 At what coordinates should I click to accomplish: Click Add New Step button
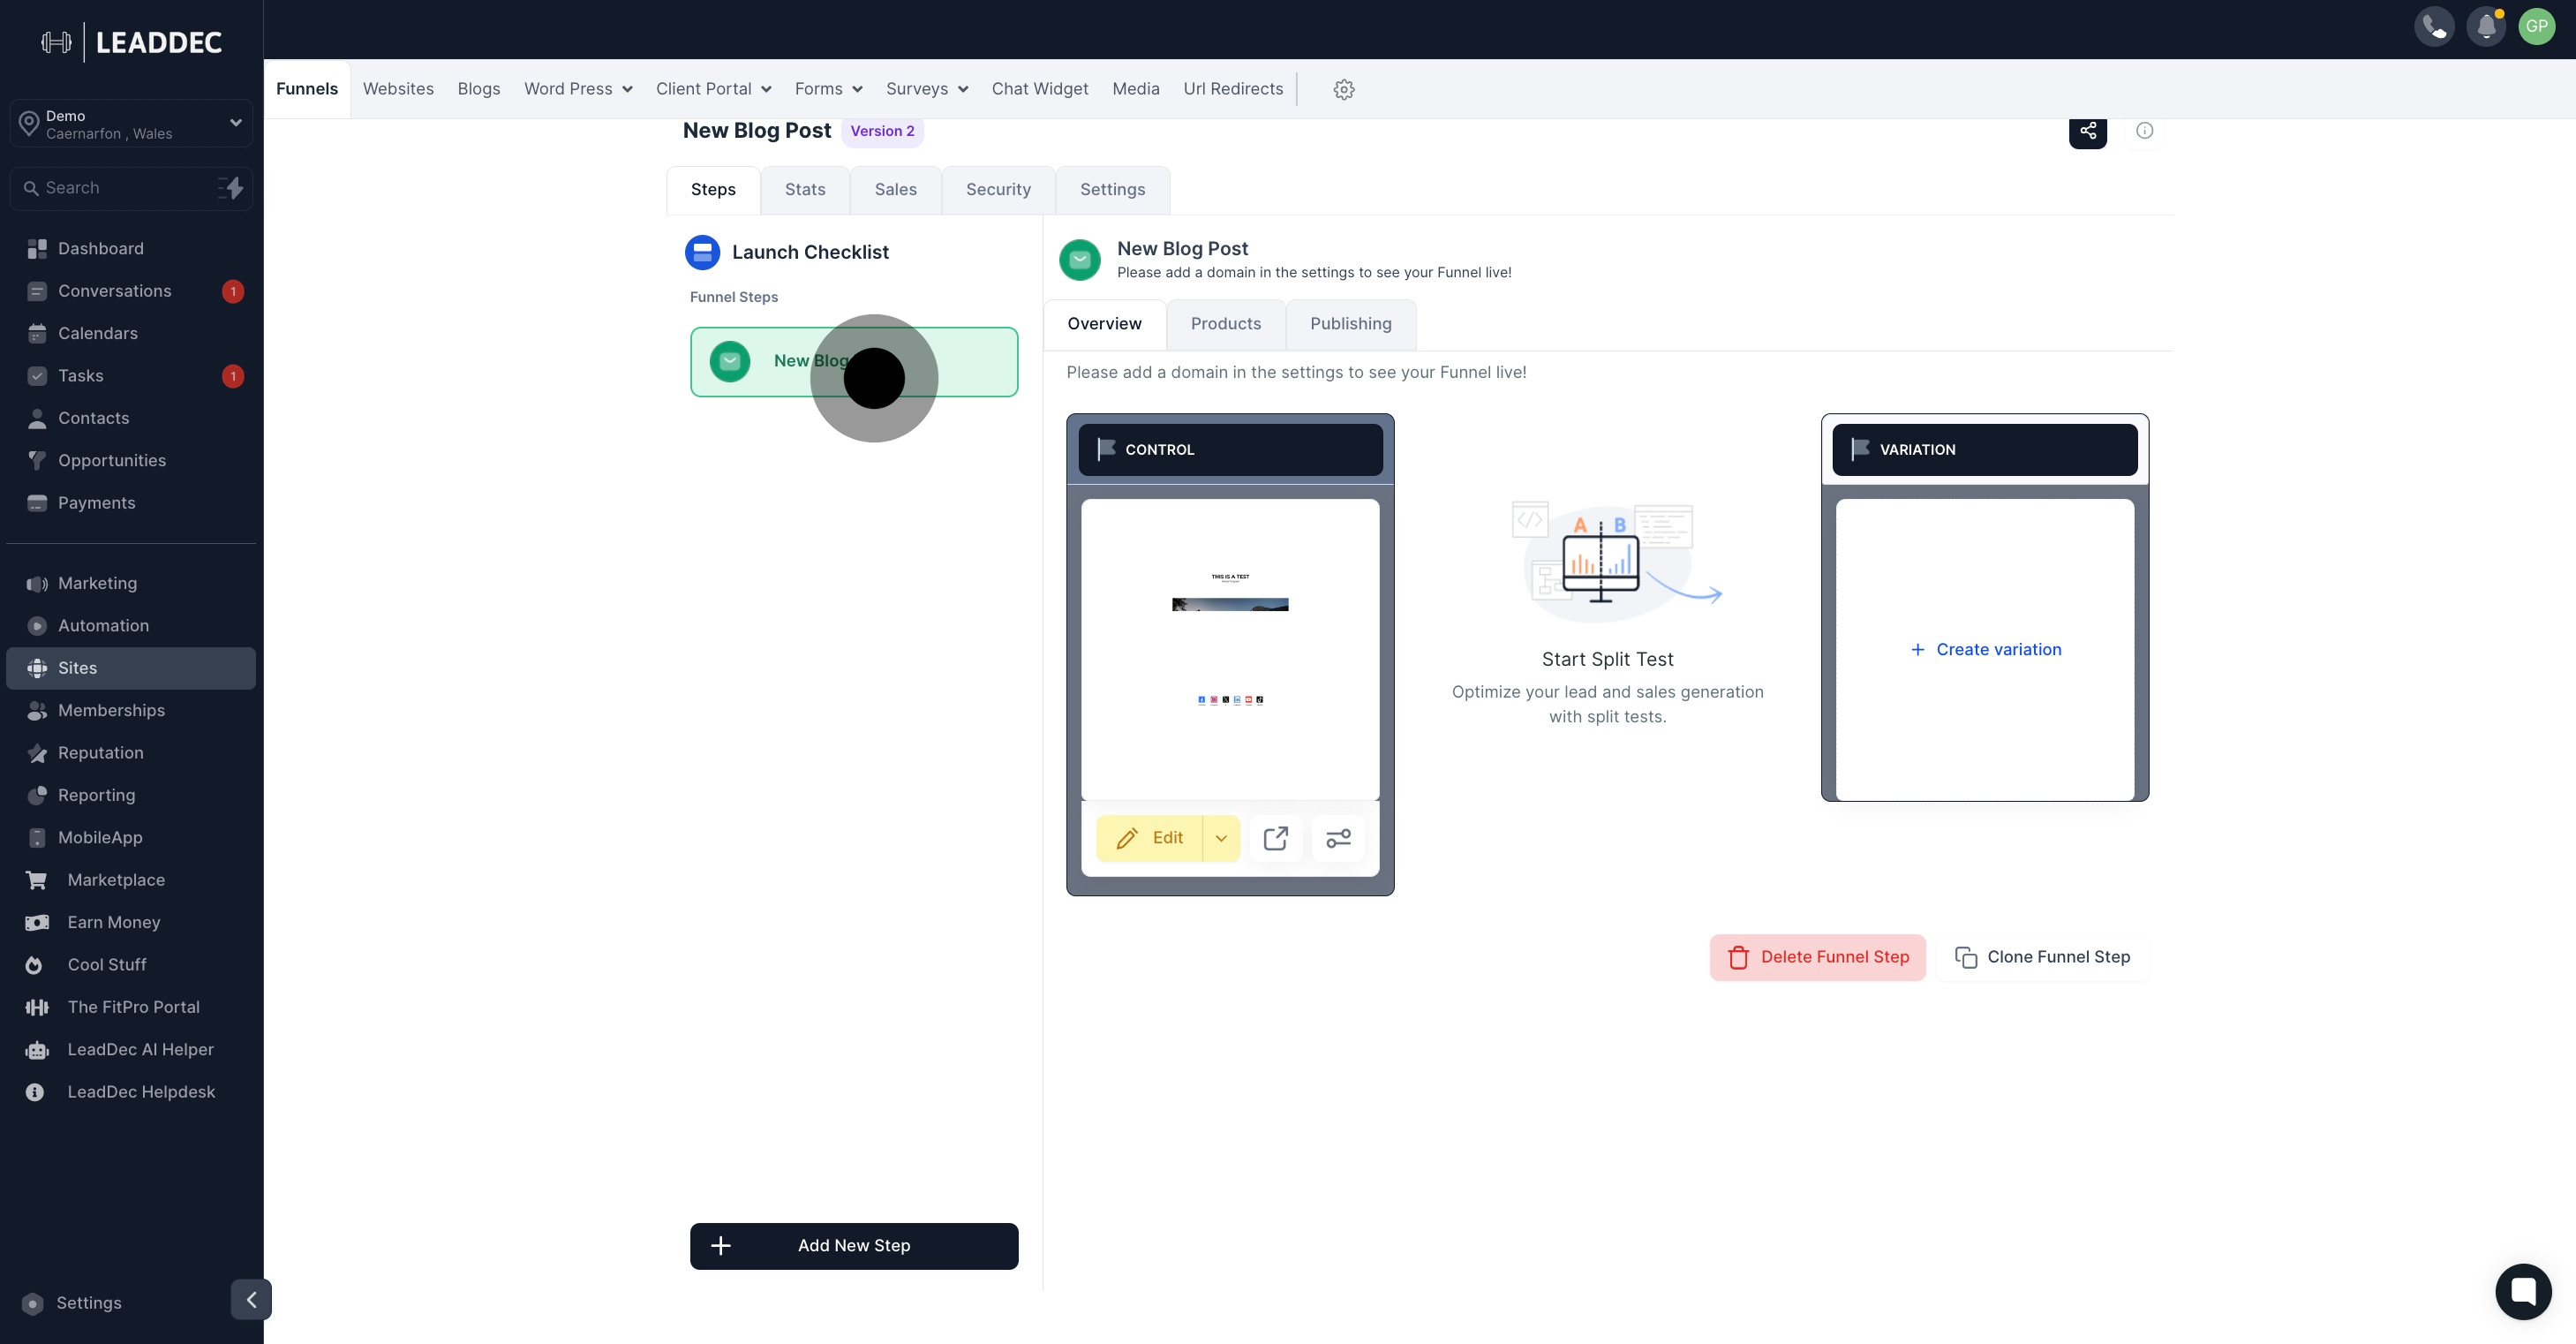(x=853, y=1245)
